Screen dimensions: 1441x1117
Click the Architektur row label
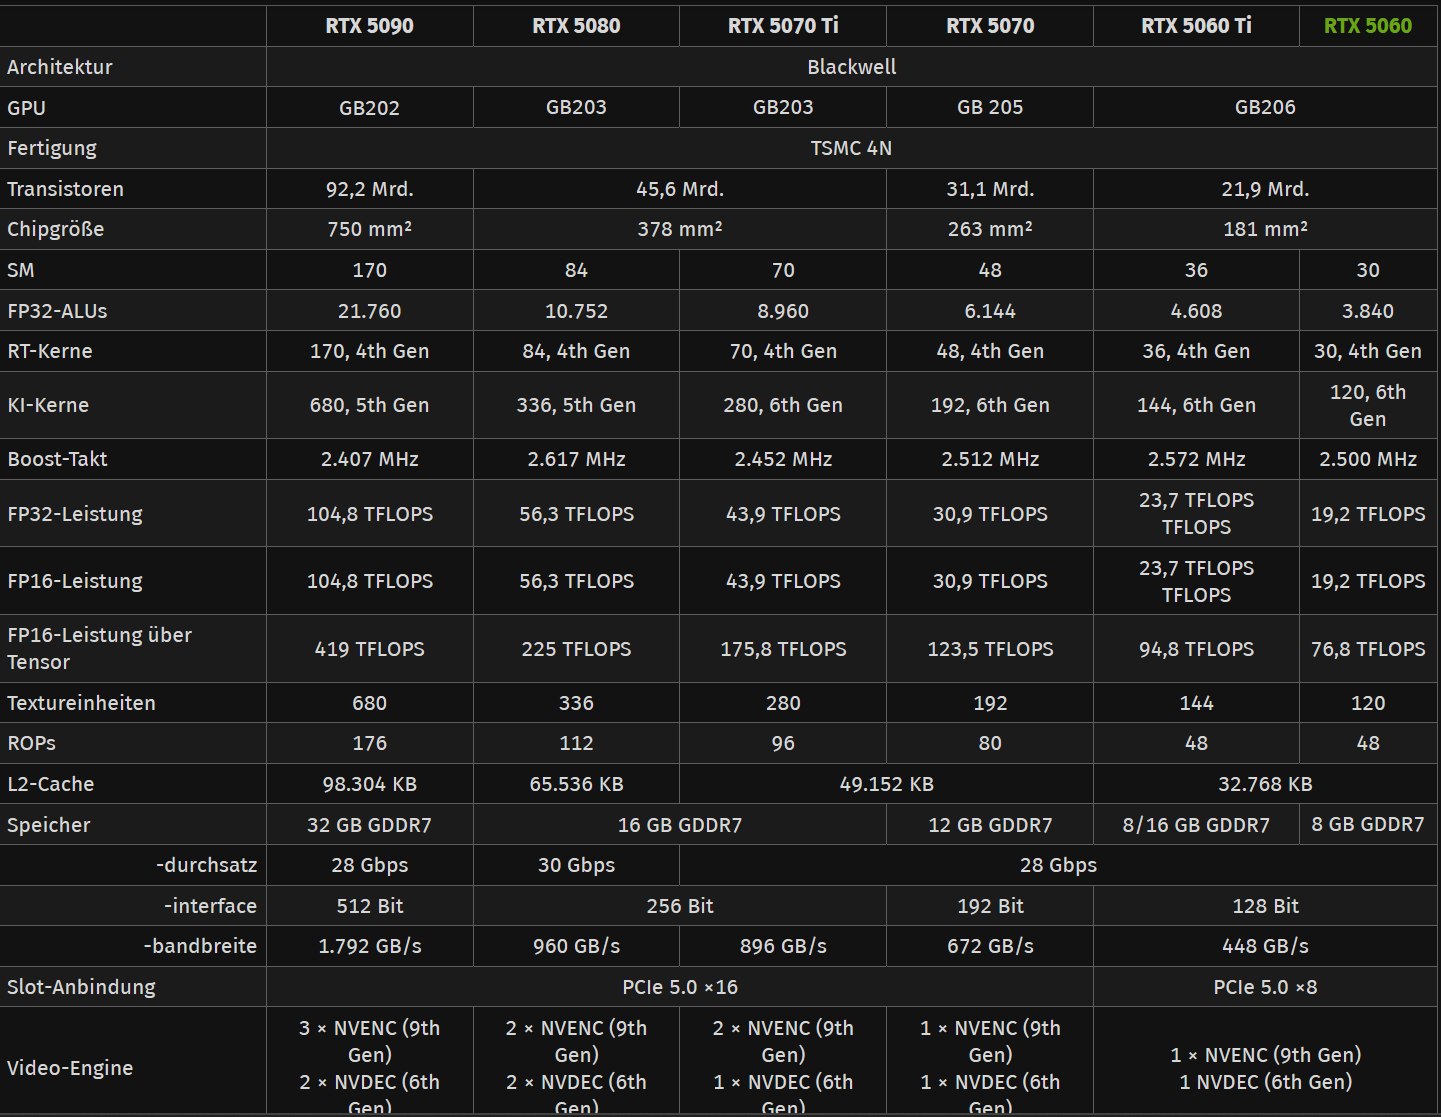60,67
